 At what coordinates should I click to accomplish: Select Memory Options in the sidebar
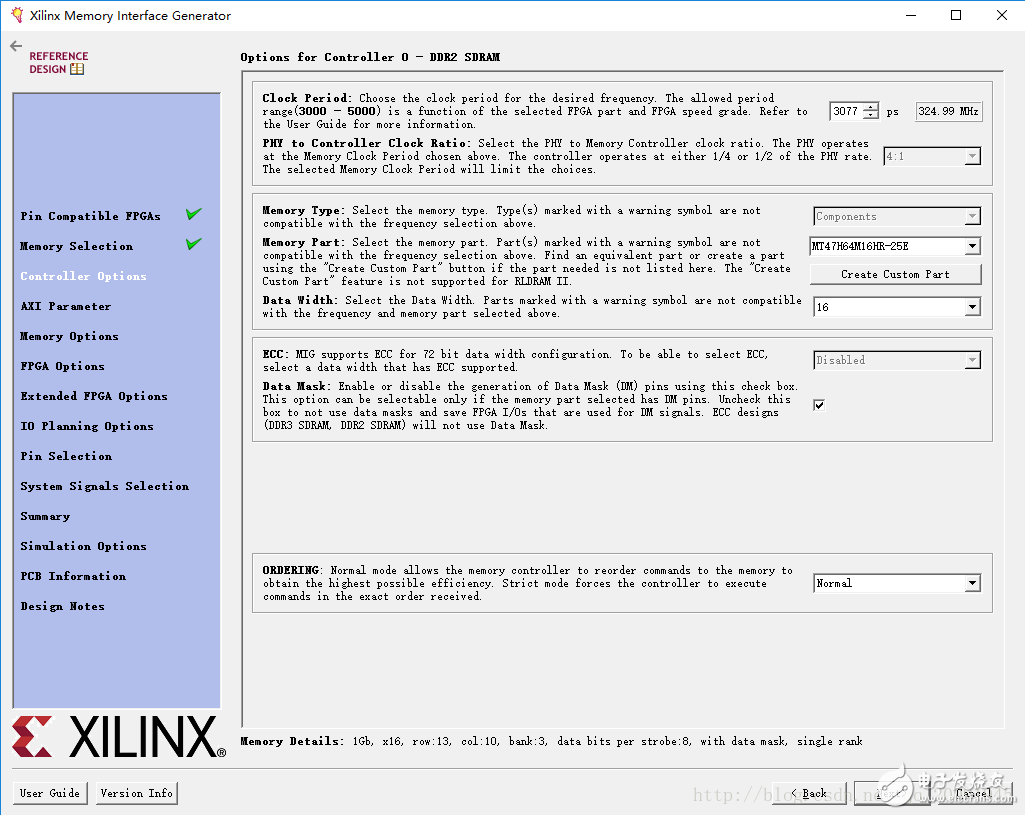coord(70,336)
